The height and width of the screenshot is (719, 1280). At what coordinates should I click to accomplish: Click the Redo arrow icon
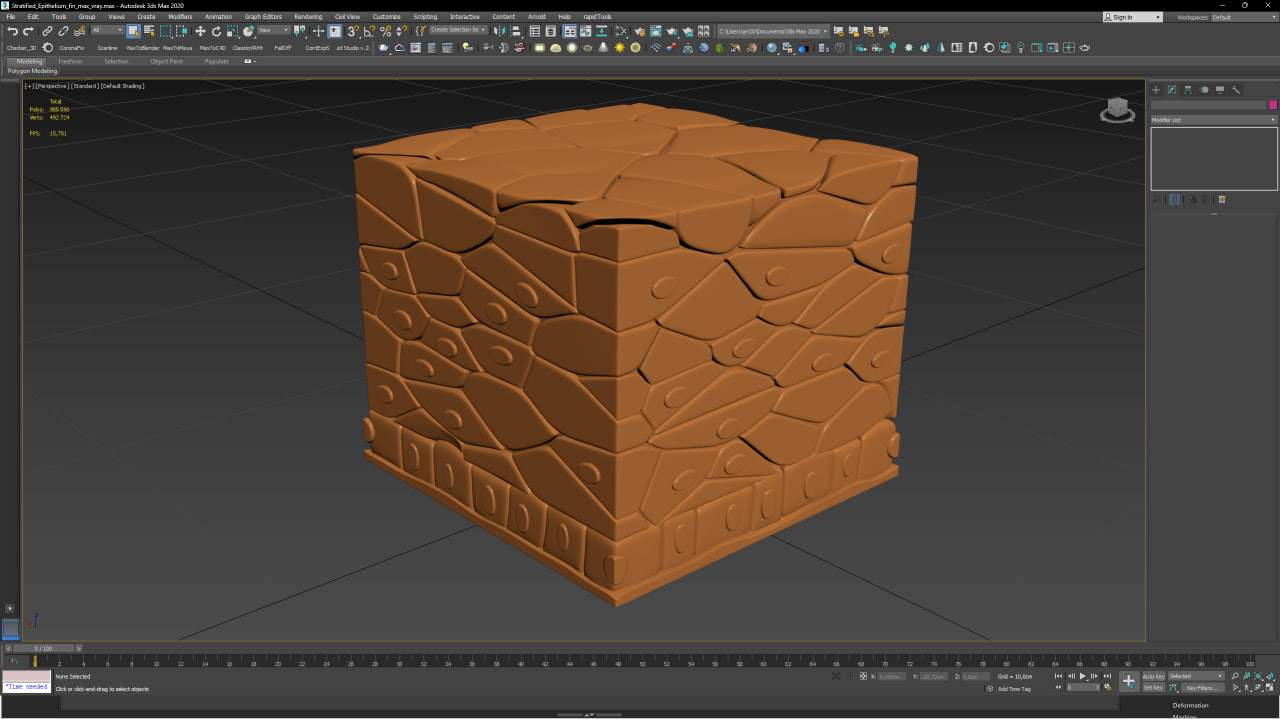(28, 31)
